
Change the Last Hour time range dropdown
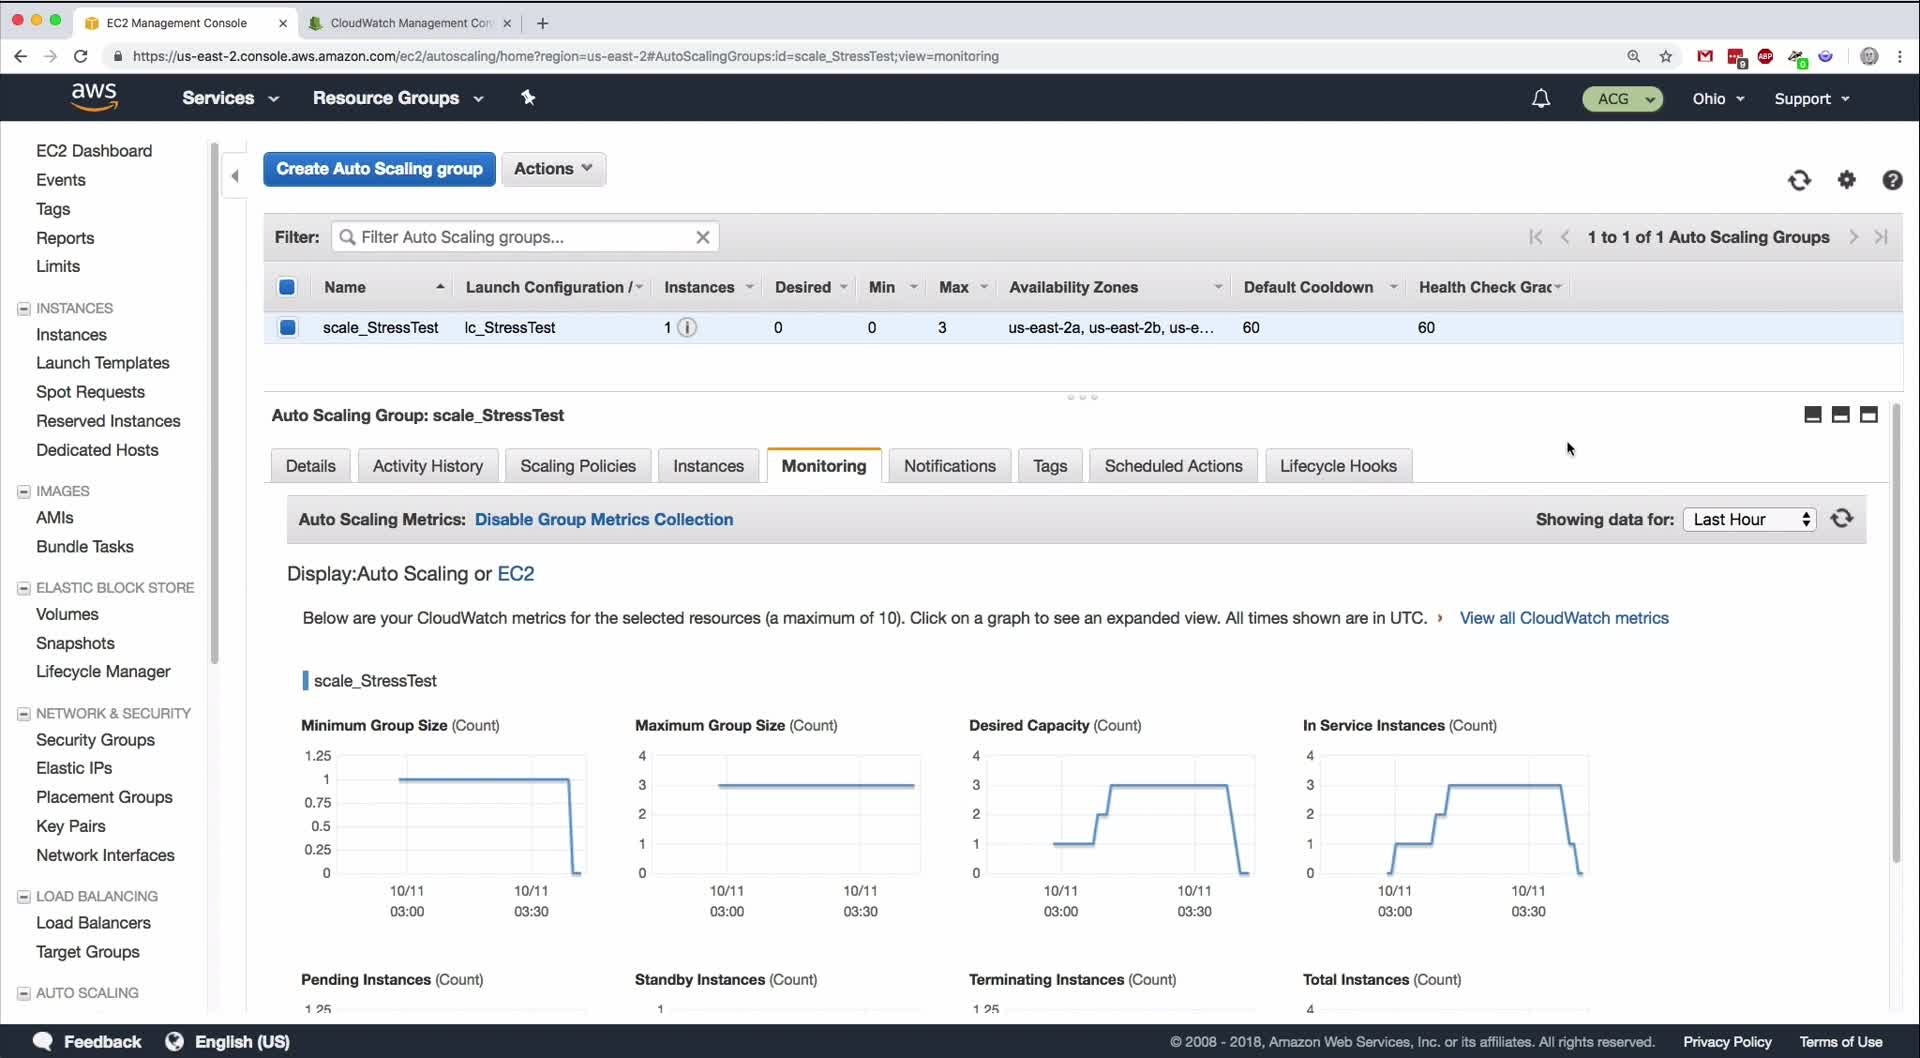pos(1749,519)
